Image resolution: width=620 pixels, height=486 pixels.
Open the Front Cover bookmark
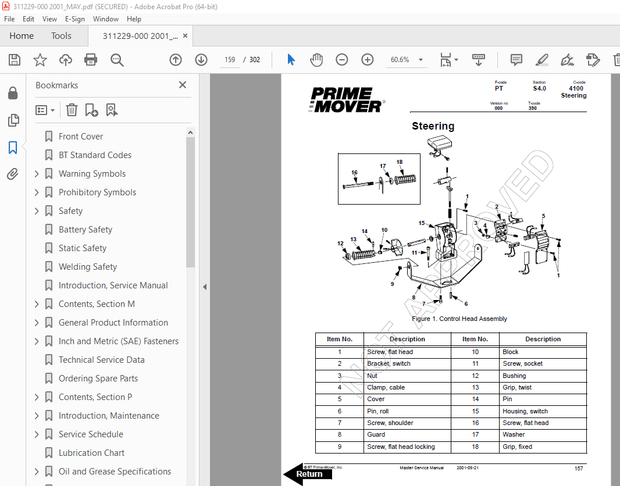81,136
